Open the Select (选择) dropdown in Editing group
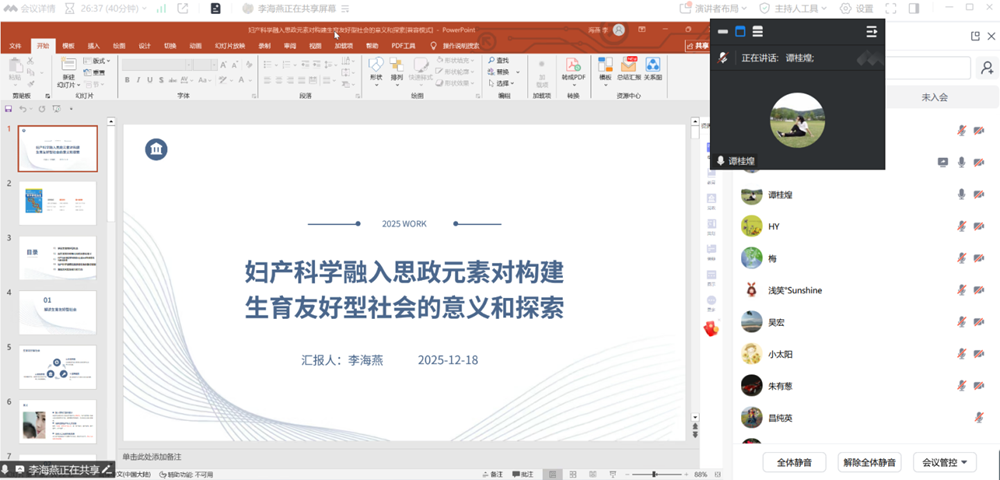This screenshot has height=480, width=1000. pos(503,84)
